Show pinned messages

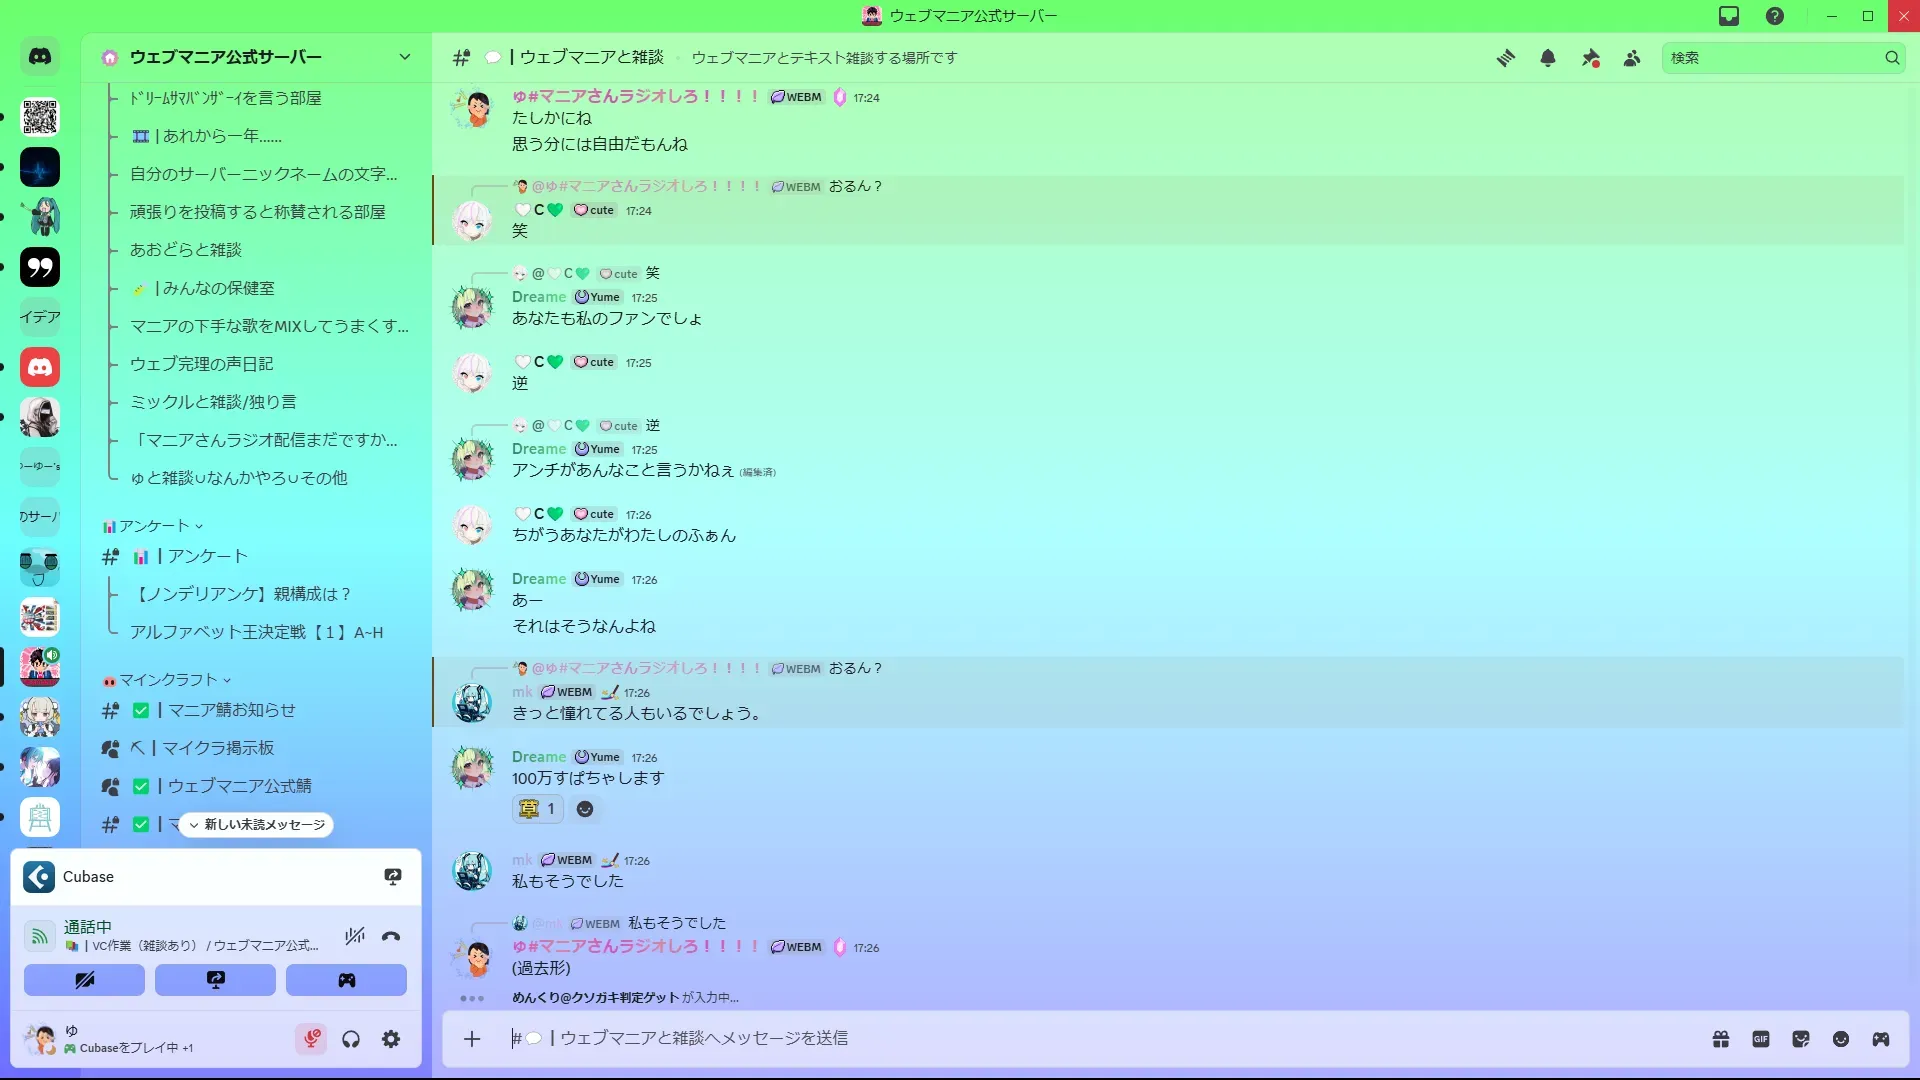[1590, 58]
